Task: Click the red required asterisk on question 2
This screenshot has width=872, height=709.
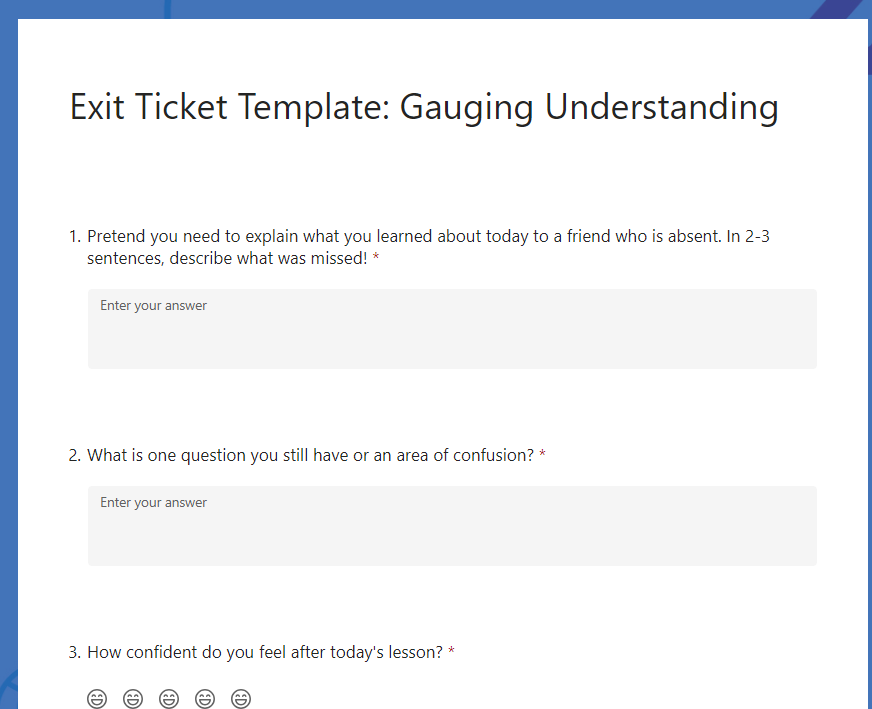Action: [x=542, y=454]
